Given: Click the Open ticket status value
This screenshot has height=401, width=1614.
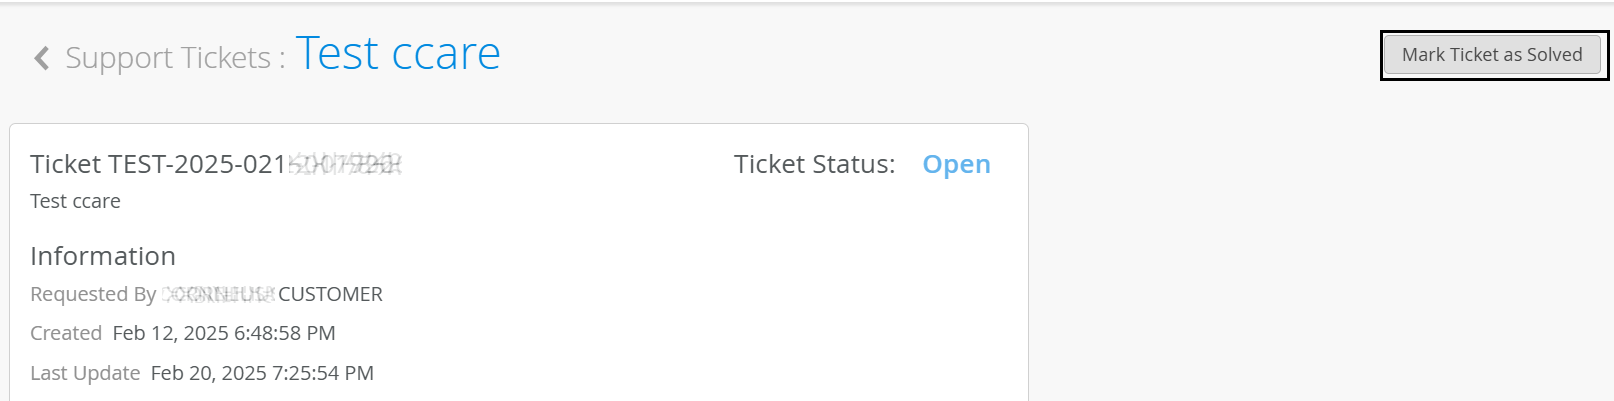Looking at the screenshot, I should [956, 164].
